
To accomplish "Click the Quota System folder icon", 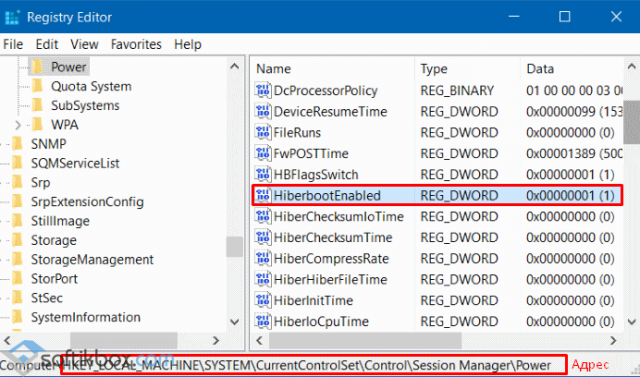I will [x=38, y=86].
